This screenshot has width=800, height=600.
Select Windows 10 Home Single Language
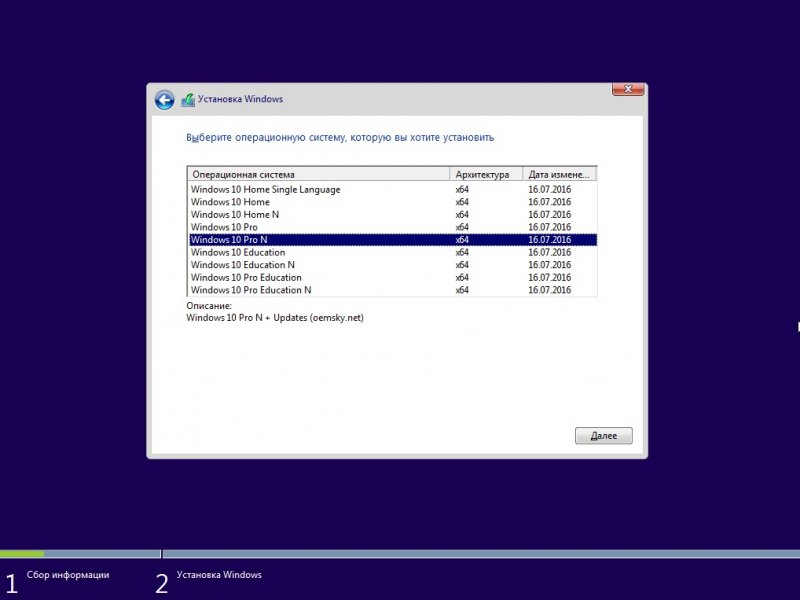coord(393,189)
